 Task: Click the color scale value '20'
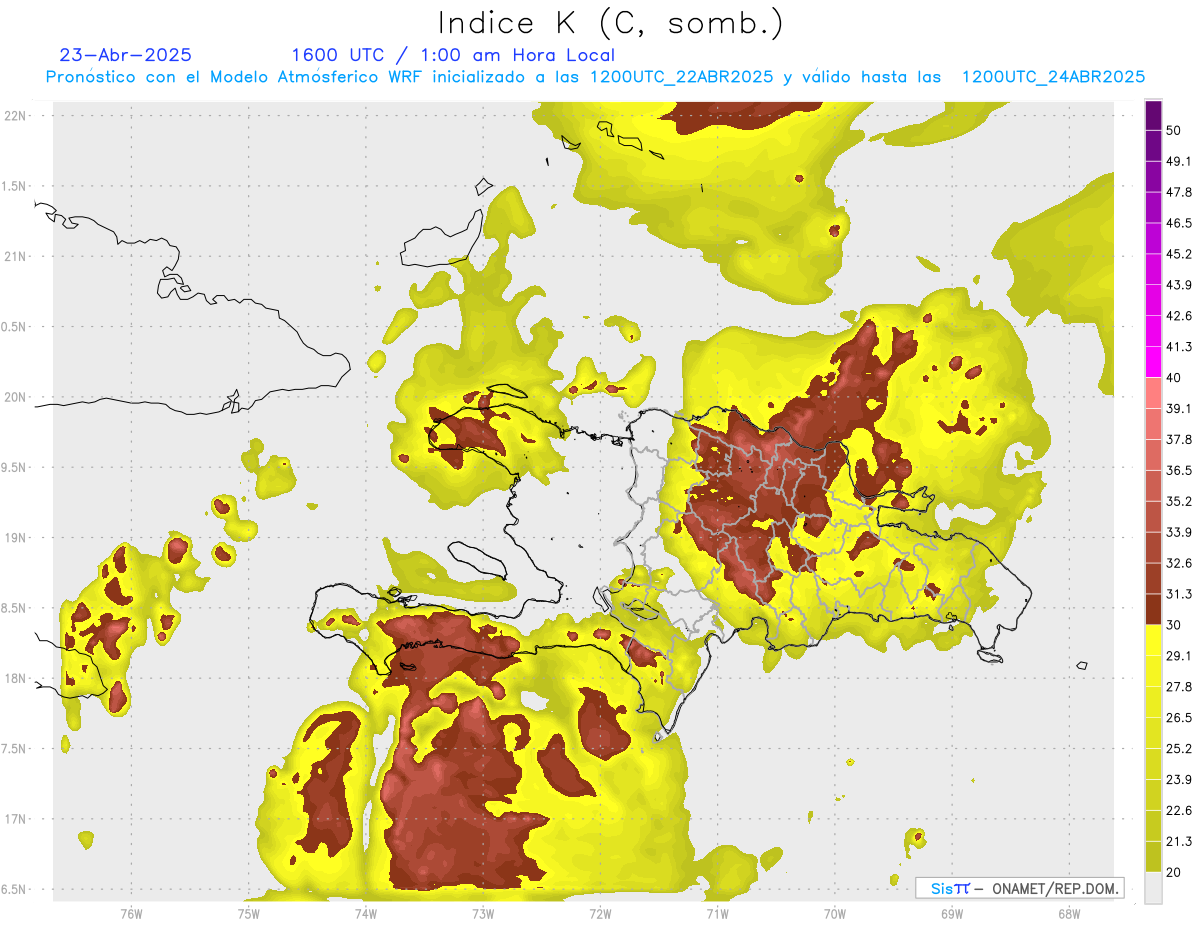click(1174, 873)
